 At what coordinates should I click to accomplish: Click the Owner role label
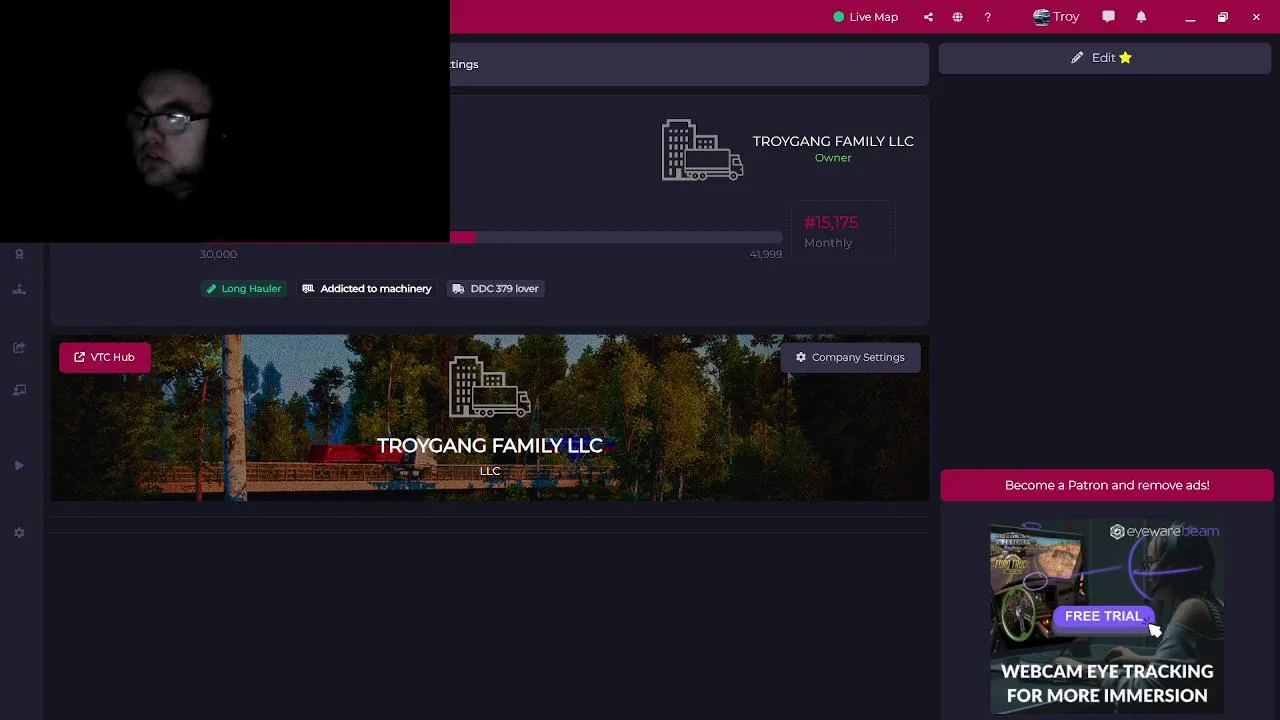(833, 158)
